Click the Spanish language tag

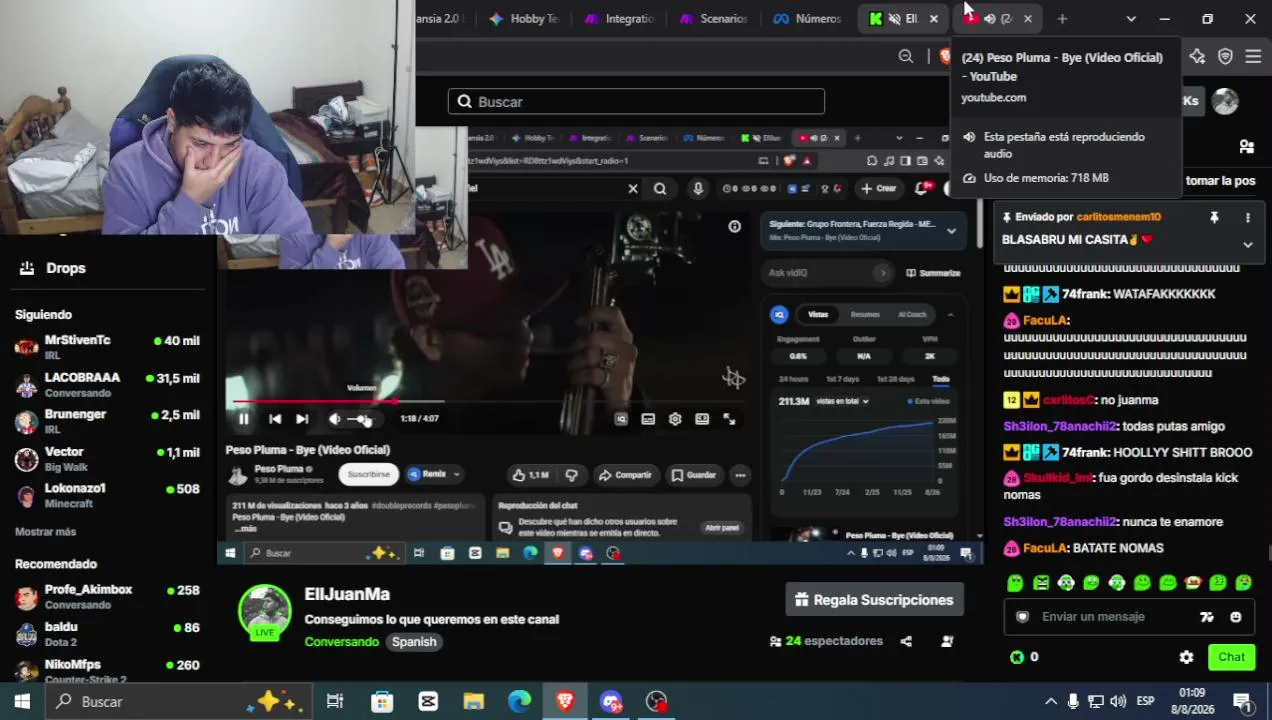point(414,642)
